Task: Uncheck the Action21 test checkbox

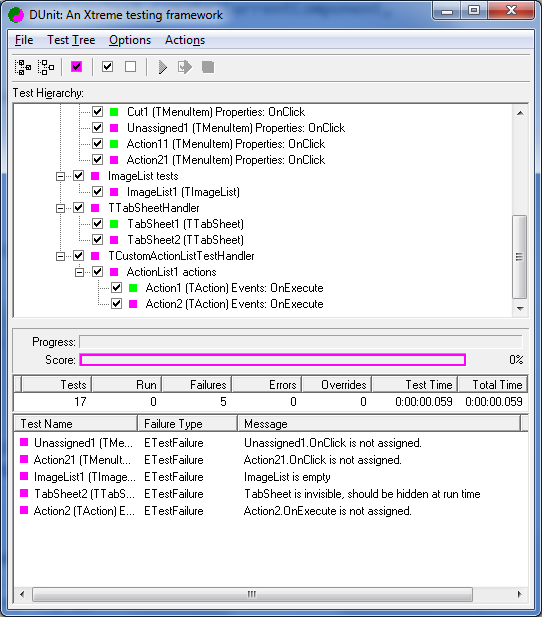Action: coord(98,160)
